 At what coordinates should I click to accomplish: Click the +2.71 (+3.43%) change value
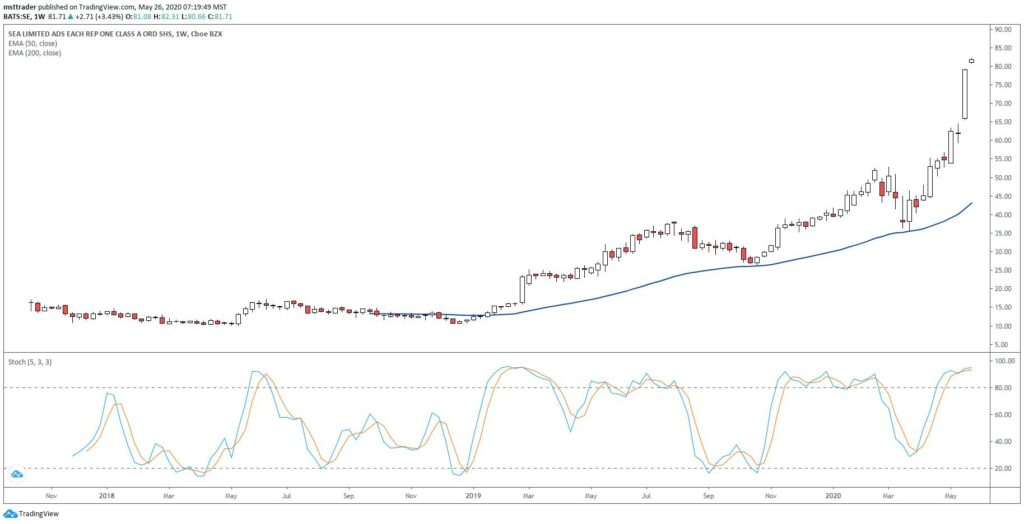97,16
